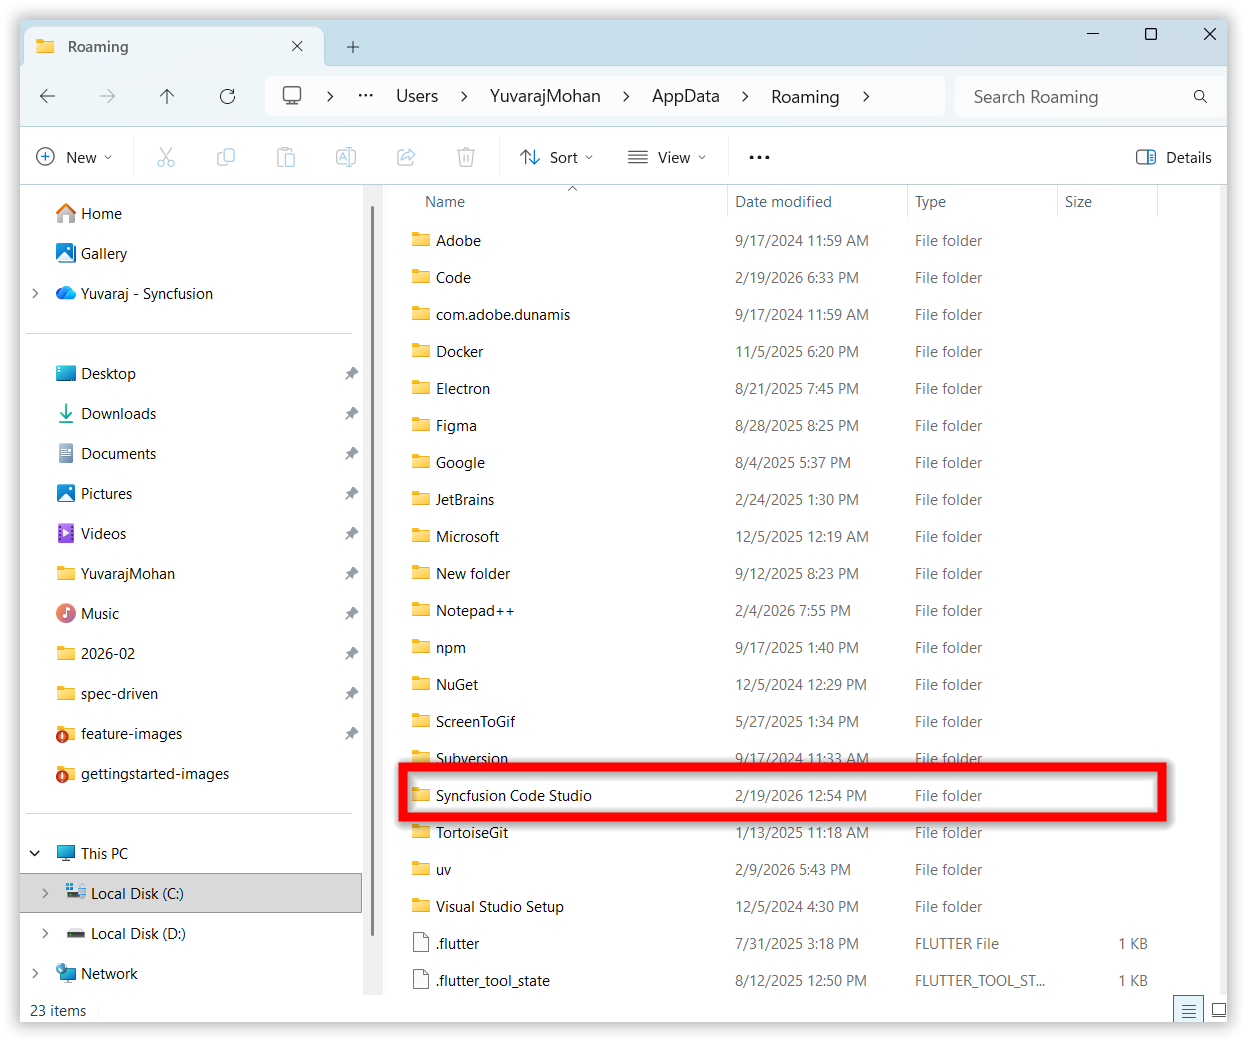The height and width of the screenshot is (1042, 1247).
Task: Open the See more ellipsis menu
Action: (x=759, y=157)
